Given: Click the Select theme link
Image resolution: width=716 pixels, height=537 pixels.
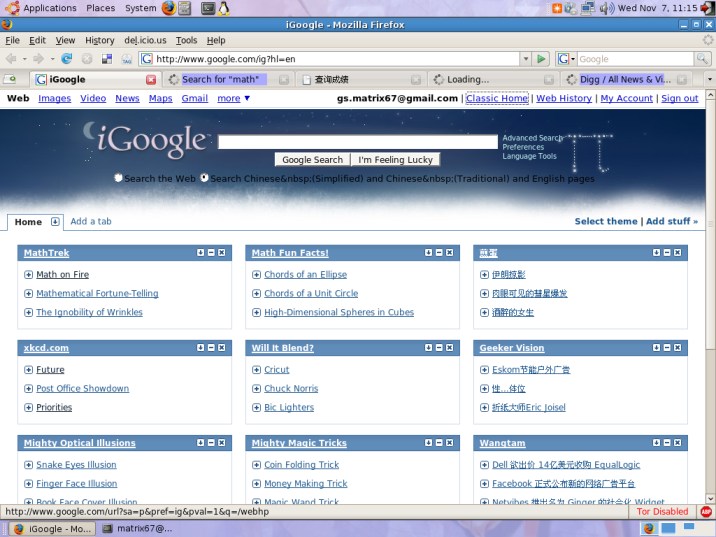Looking at the screenshot, I should [605, 221].
